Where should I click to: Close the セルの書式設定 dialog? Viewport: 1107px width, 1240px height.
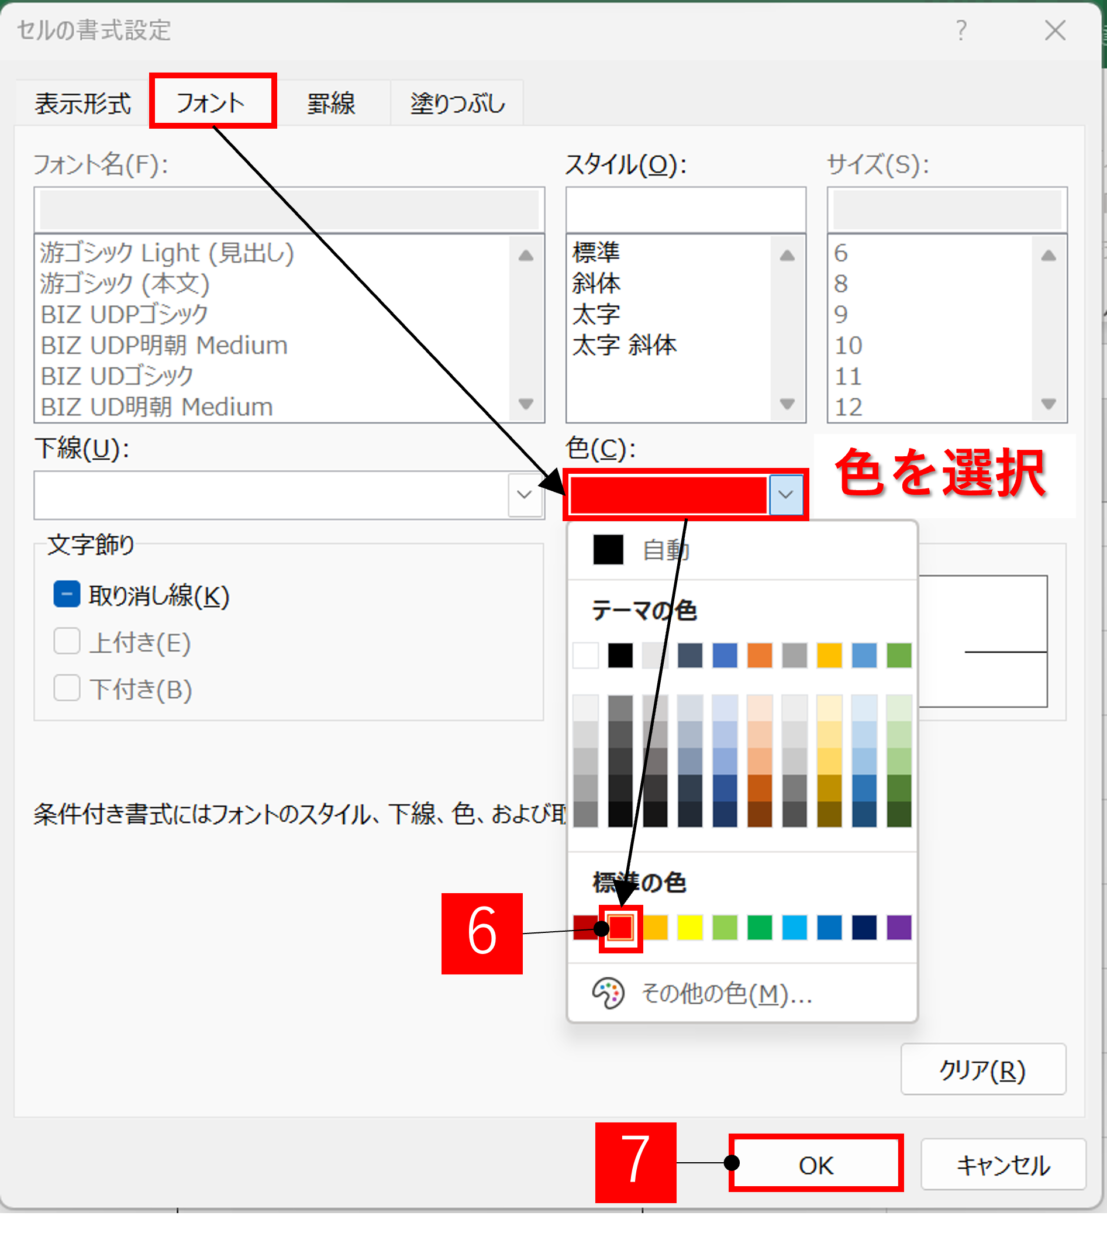click(x=1055, y=31)
